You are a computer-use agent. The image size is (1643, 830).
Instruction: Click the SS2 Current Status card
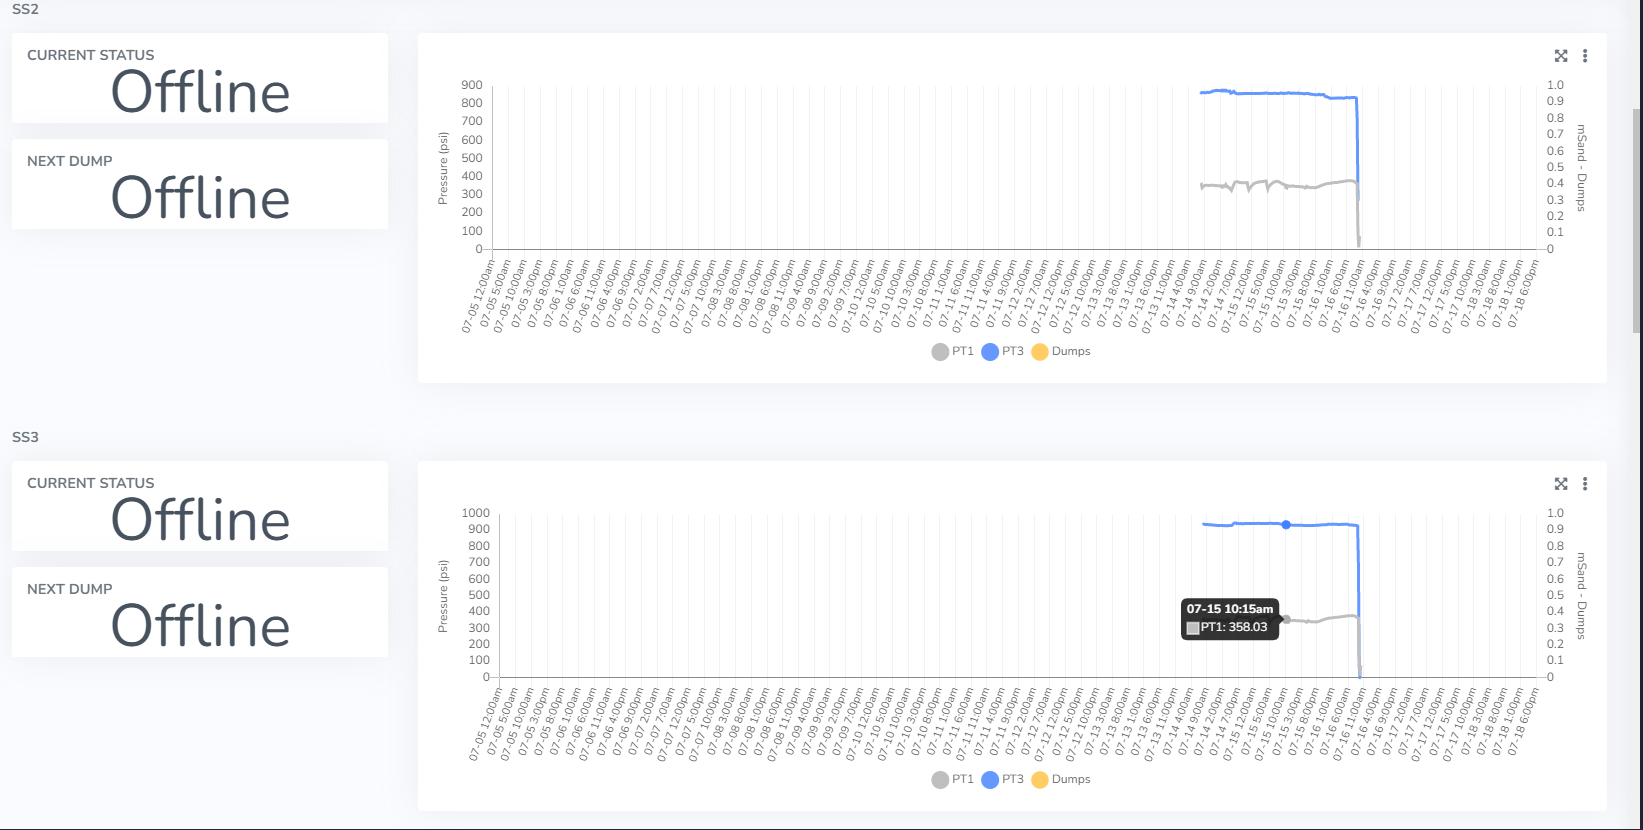pyautogui.click(x=200, y=78)
